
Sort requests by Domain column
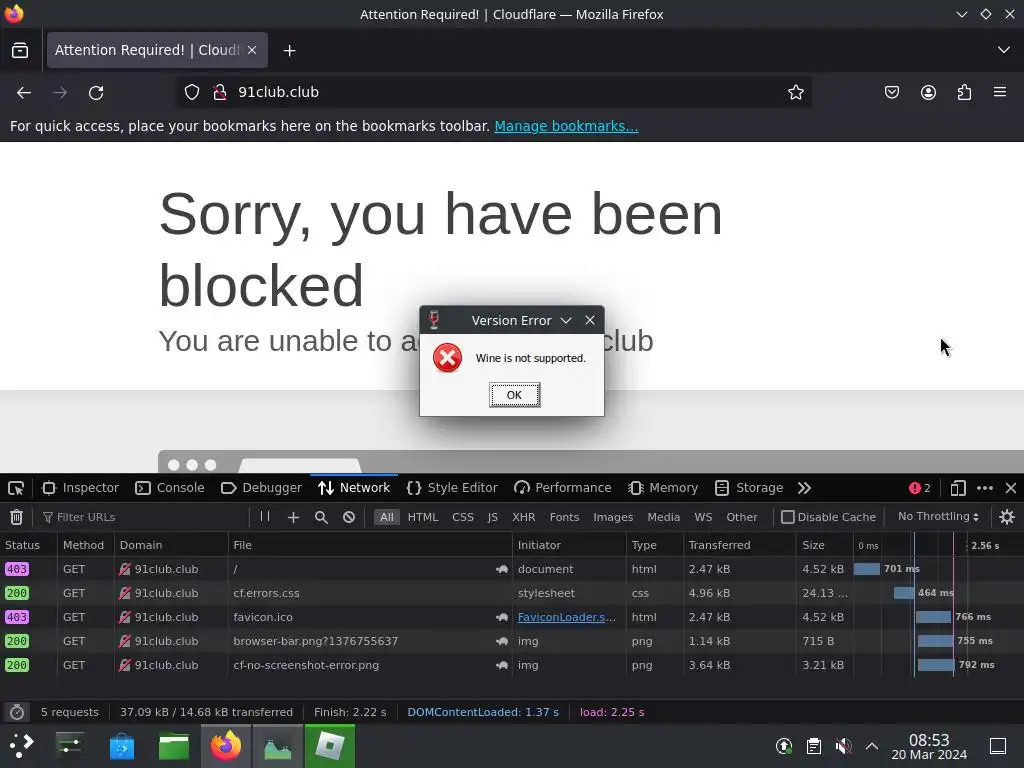pyautogui.click(x=171, y=545)
